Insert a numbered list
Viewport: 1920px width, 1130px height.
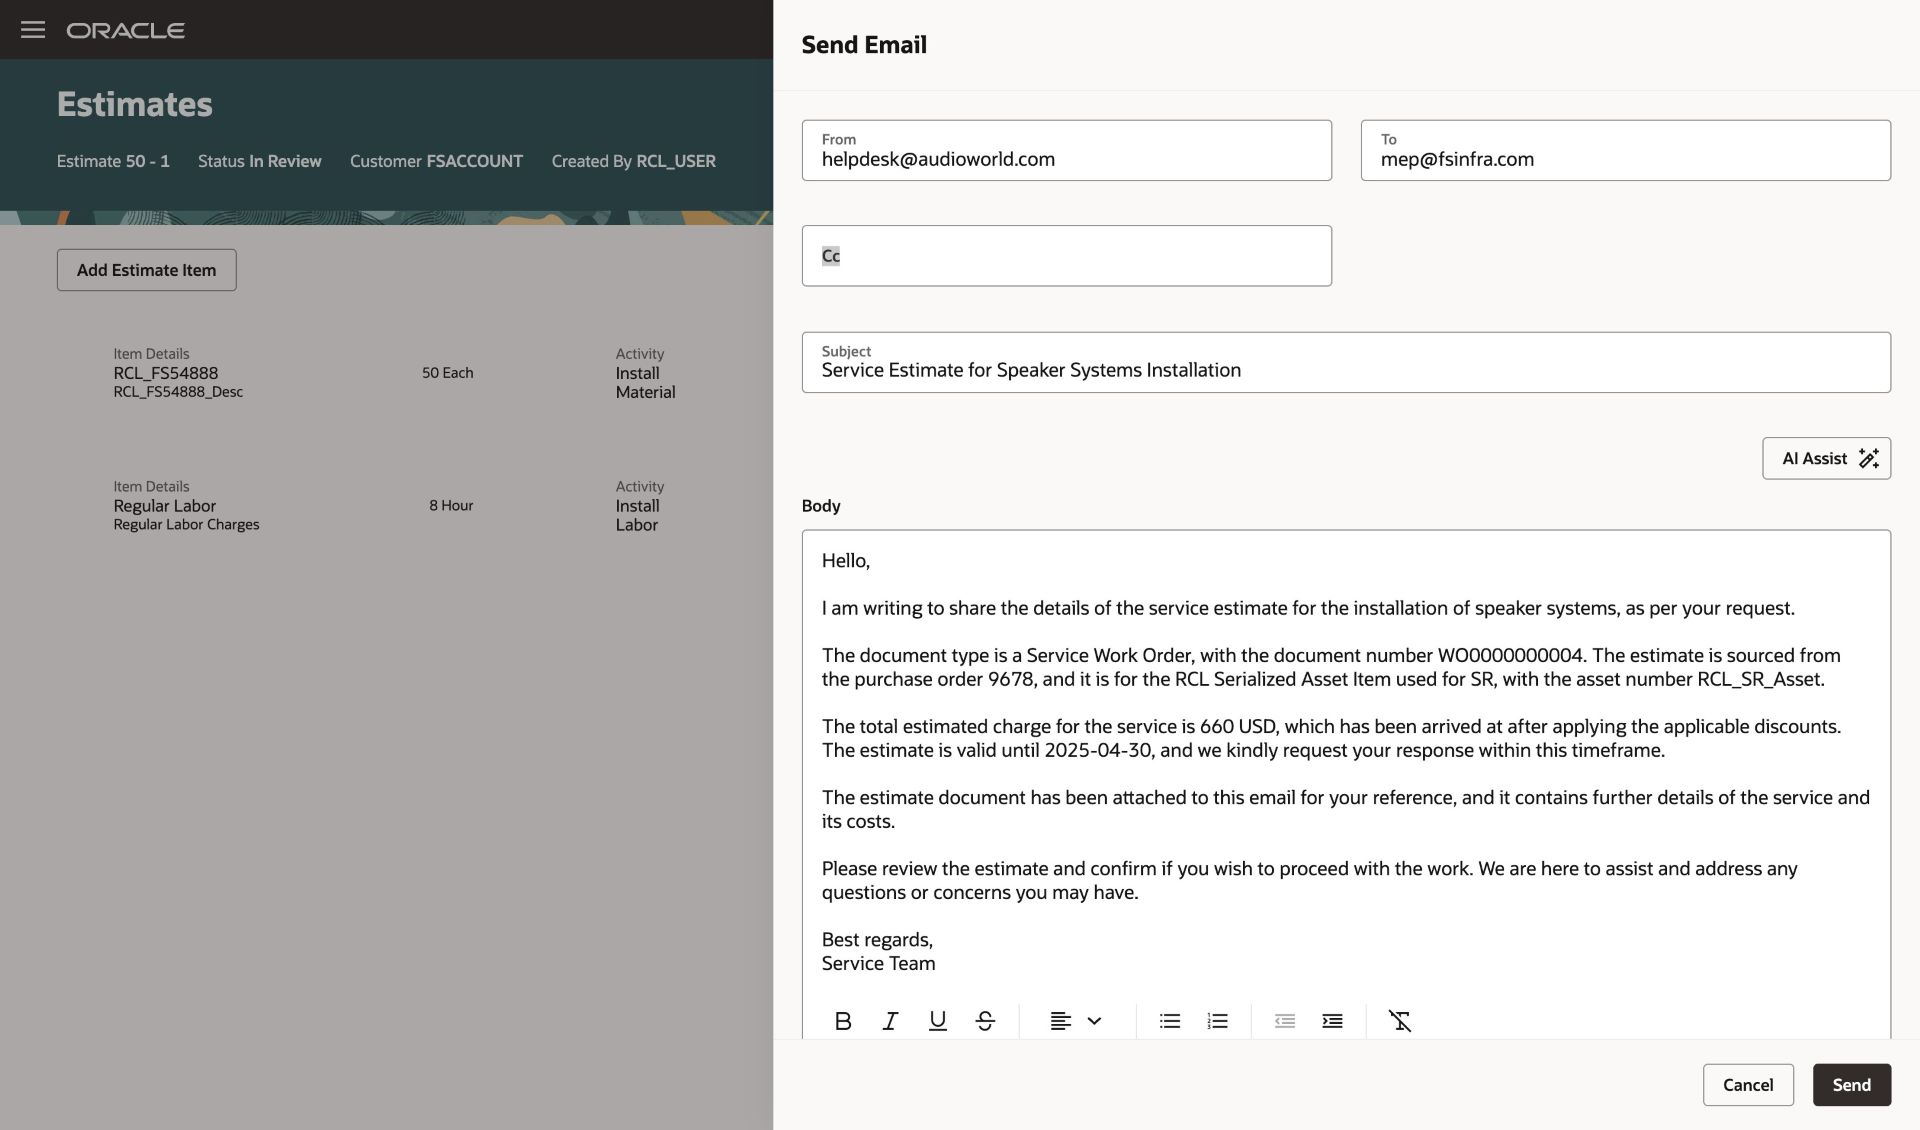1217,1021
